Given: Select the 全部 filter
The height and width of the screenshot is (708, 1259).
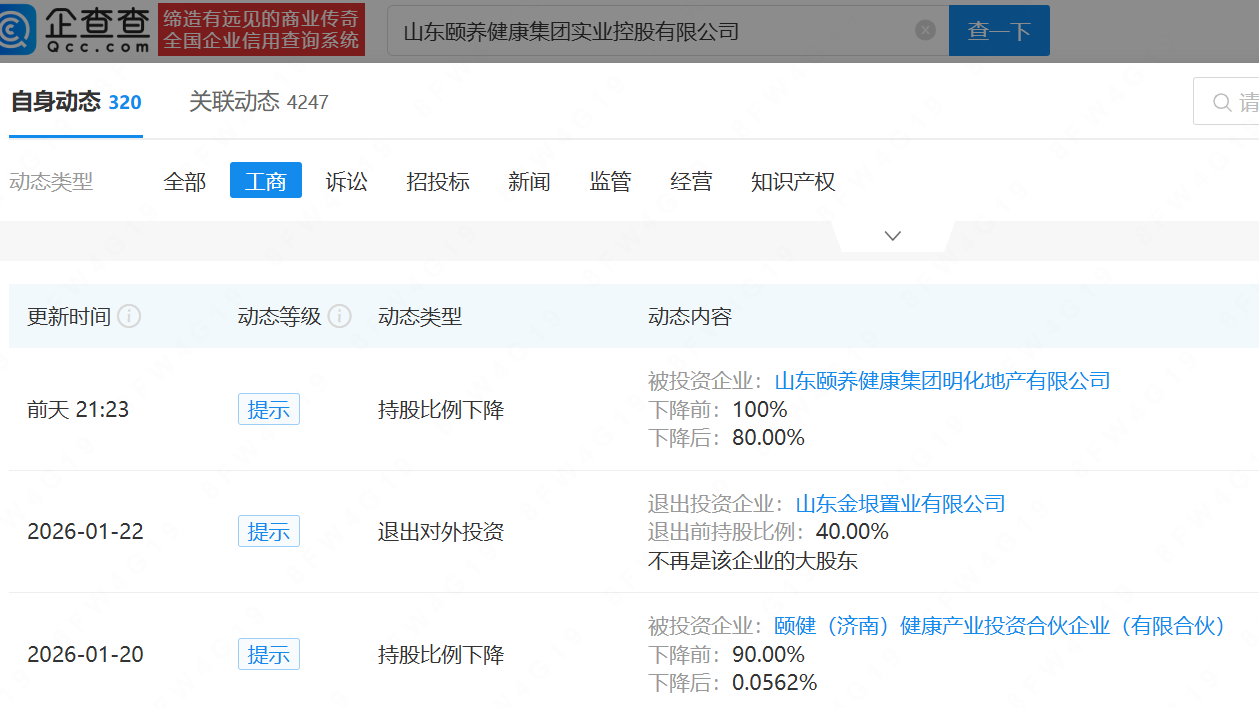Looking at the screenshot, I should (x=185, y=181).
